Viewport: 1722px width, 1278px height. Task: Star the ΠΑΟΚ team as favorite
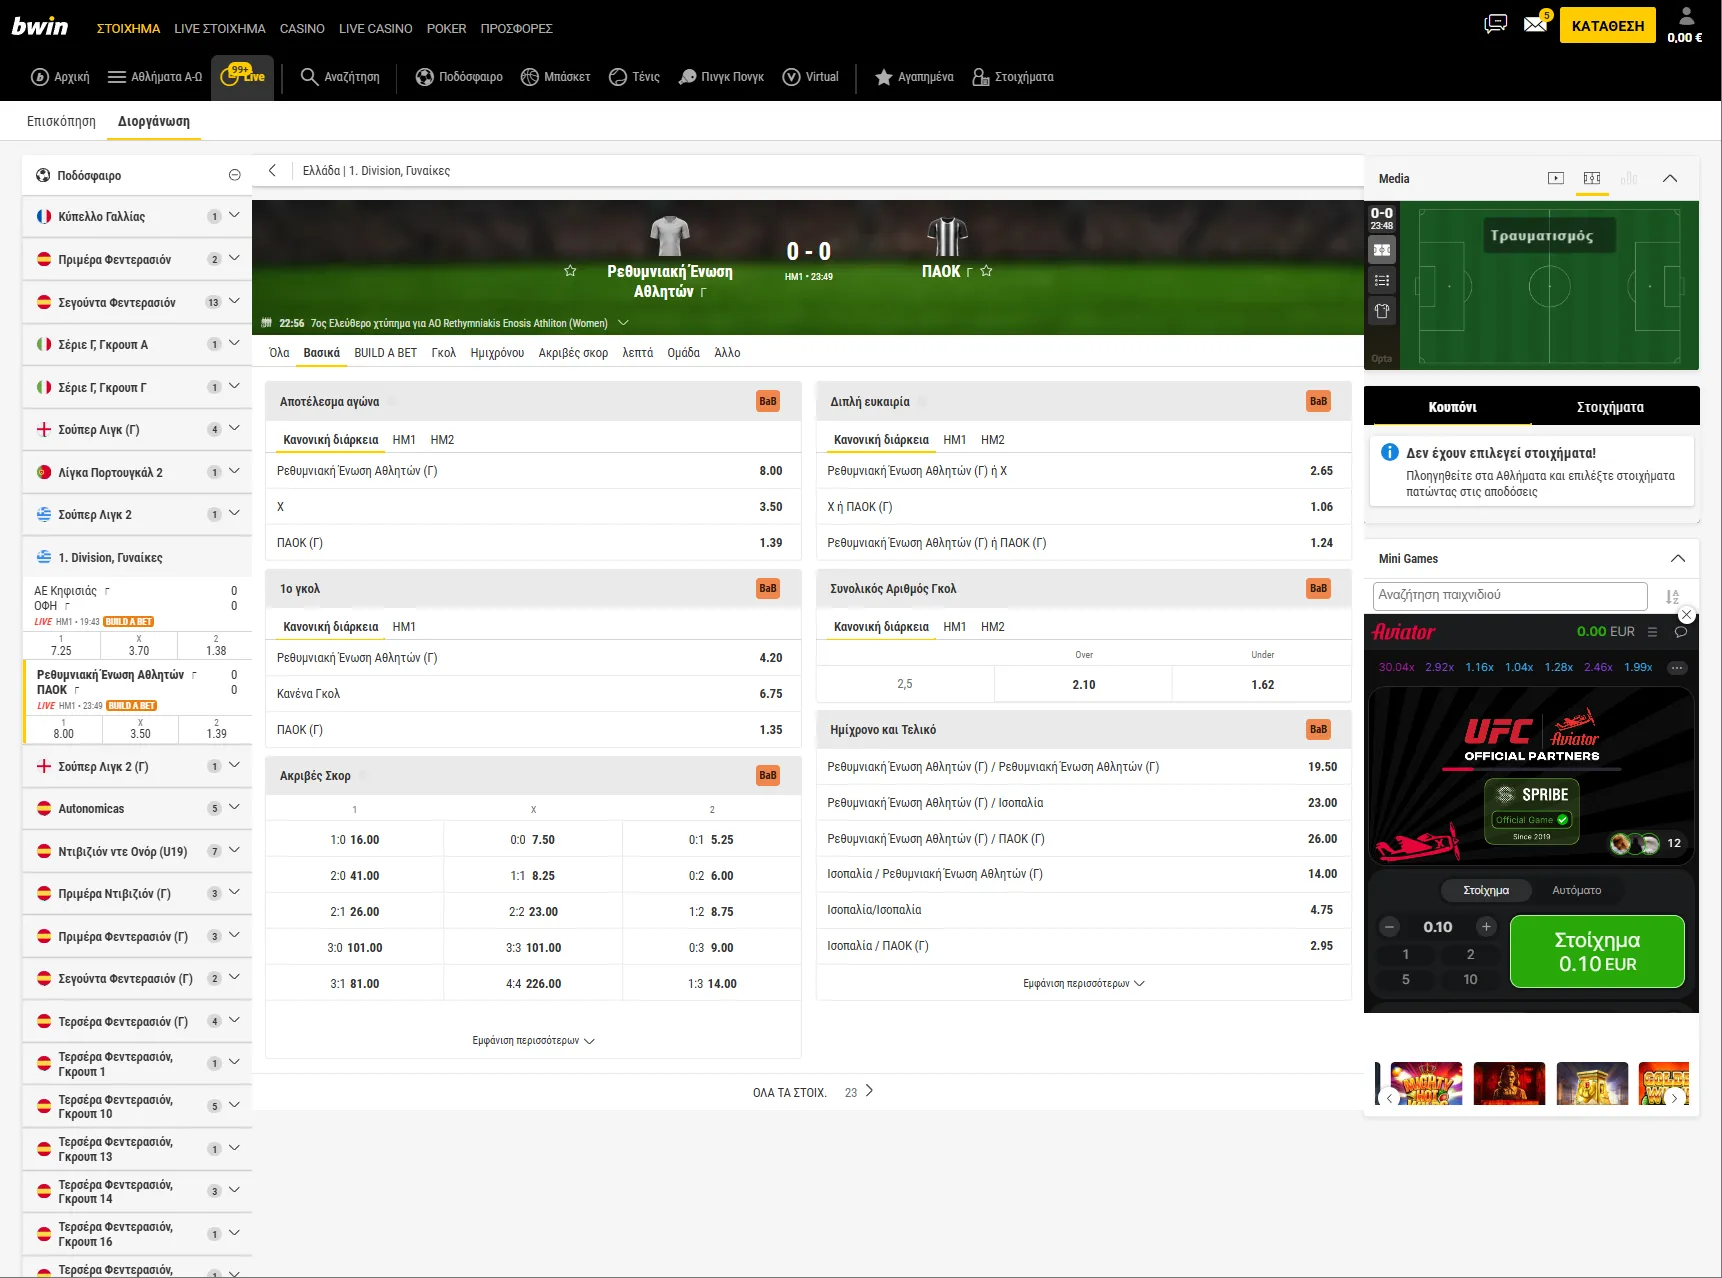click(x=987, y=270)
